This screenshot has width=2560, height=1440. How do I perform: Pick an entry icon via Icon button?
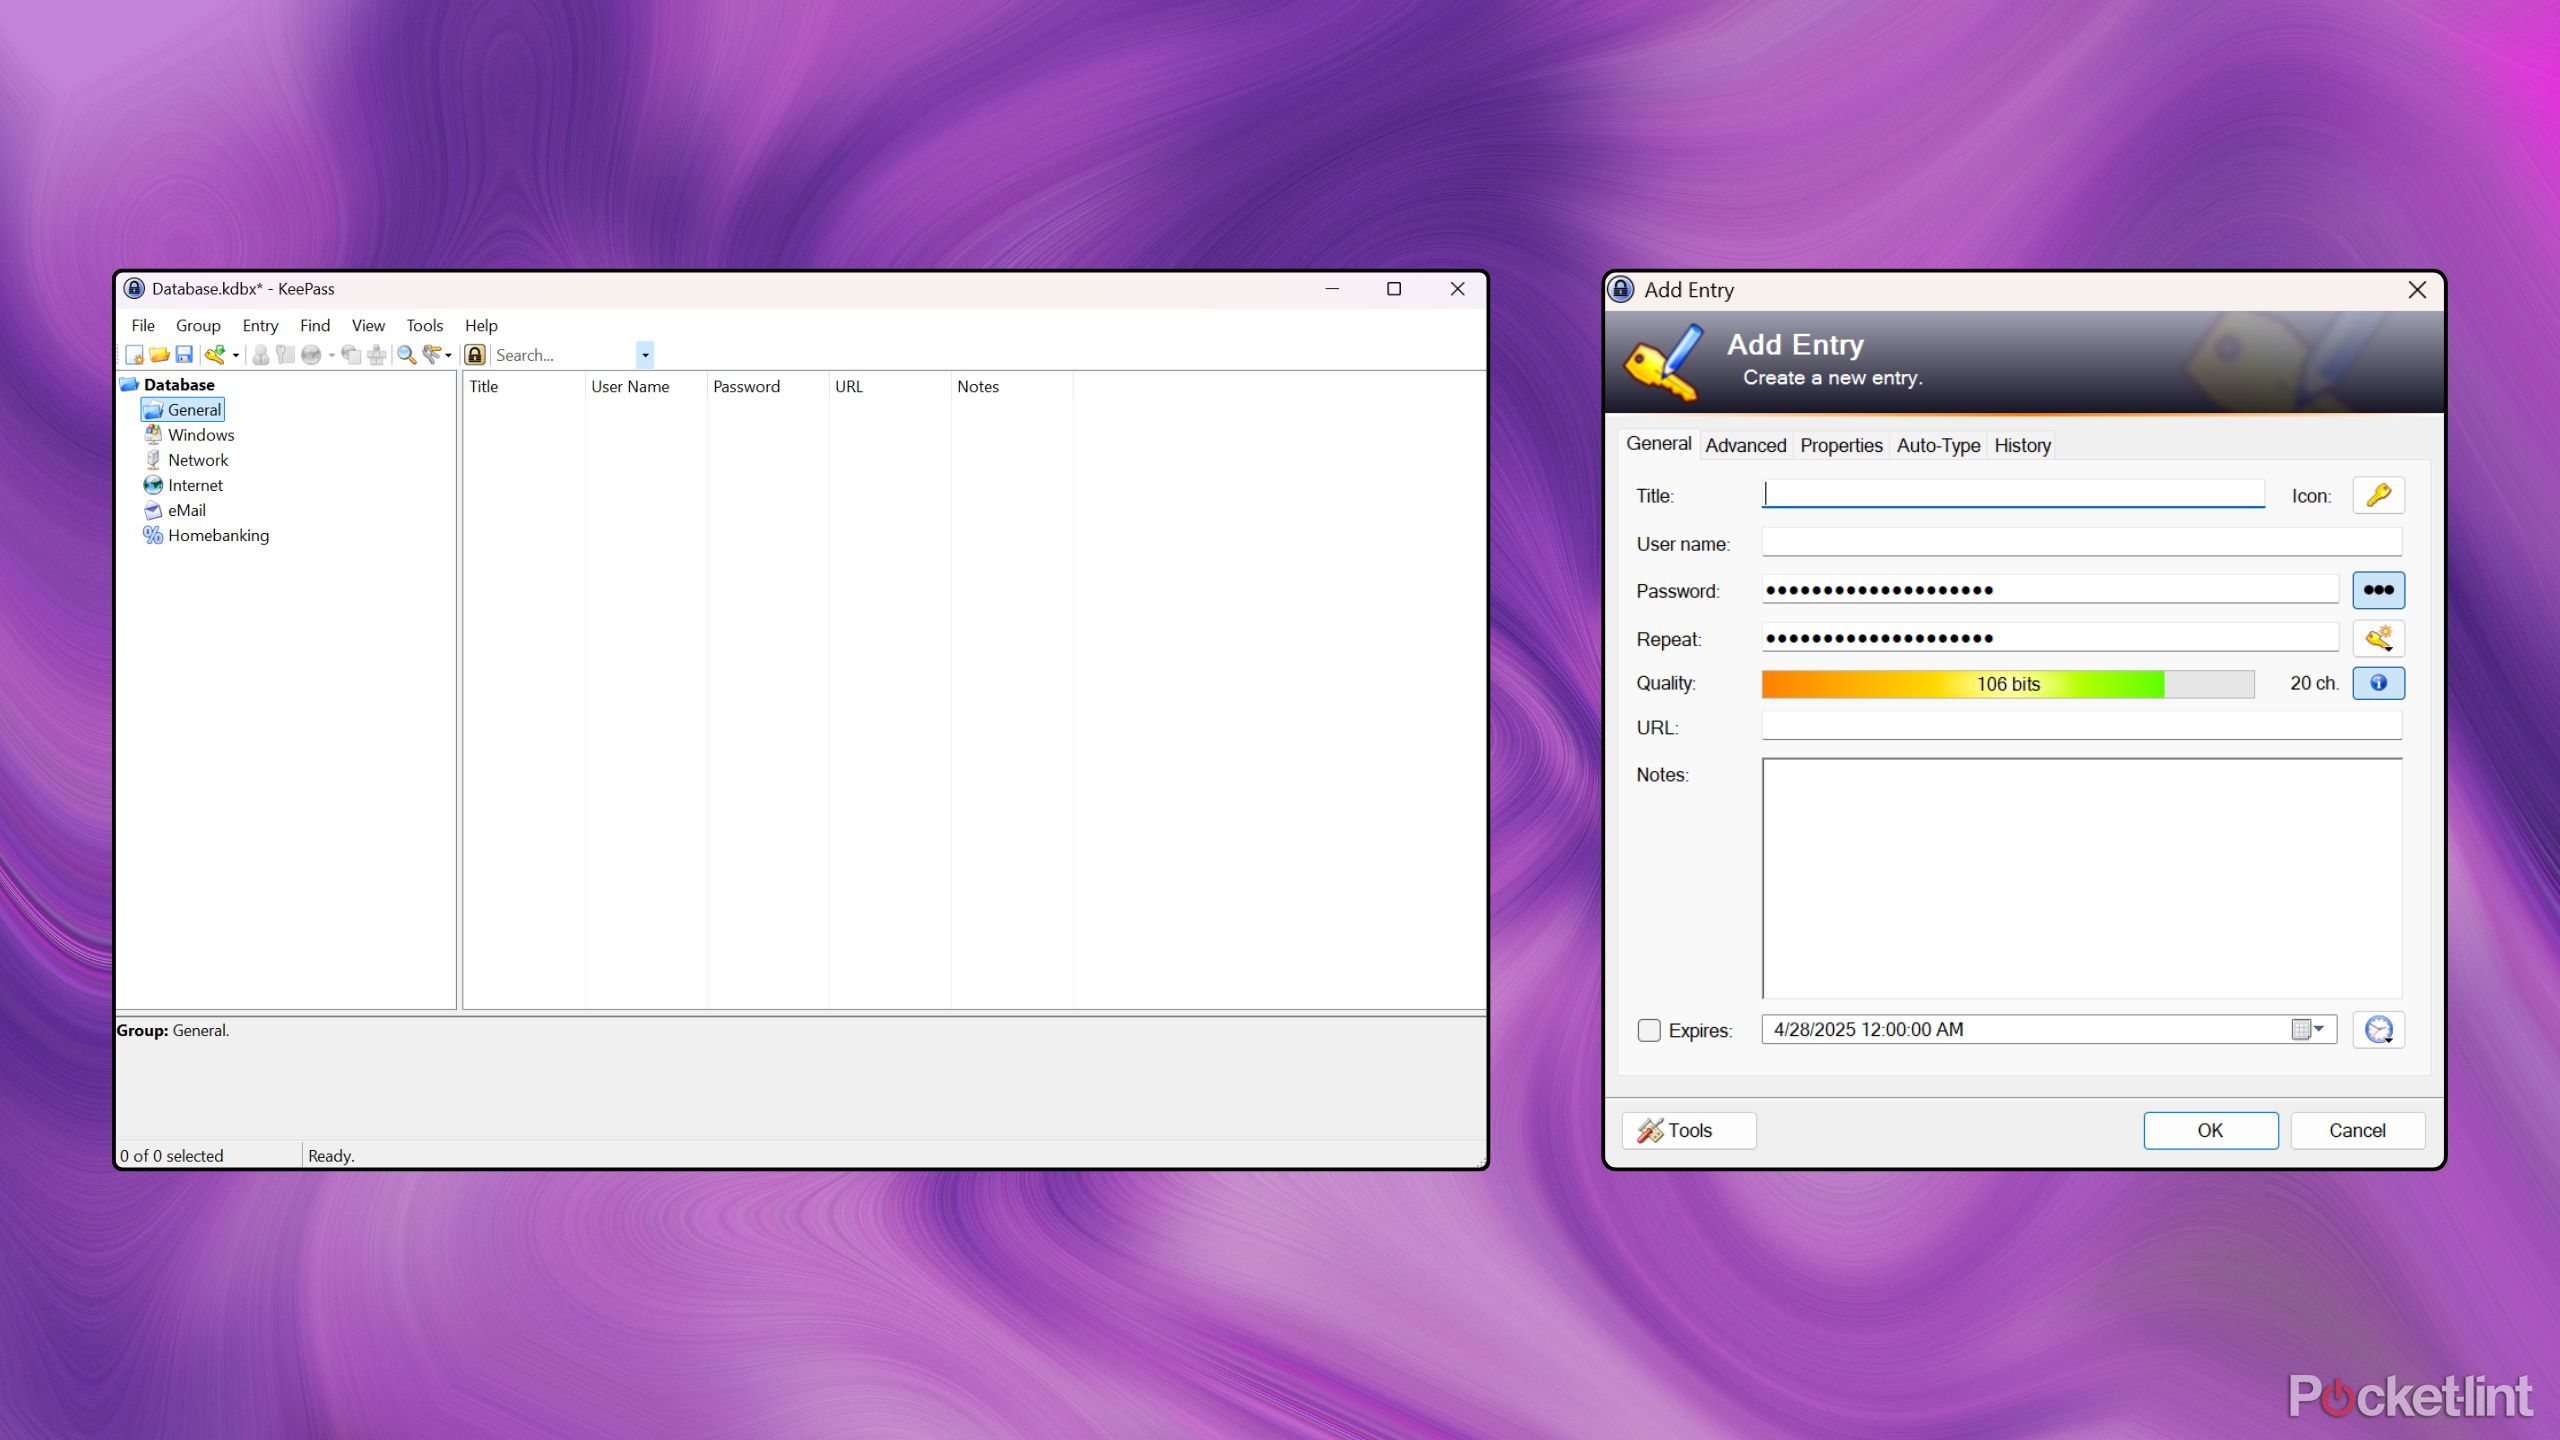pyautogui.click(x=2378, y=495)
